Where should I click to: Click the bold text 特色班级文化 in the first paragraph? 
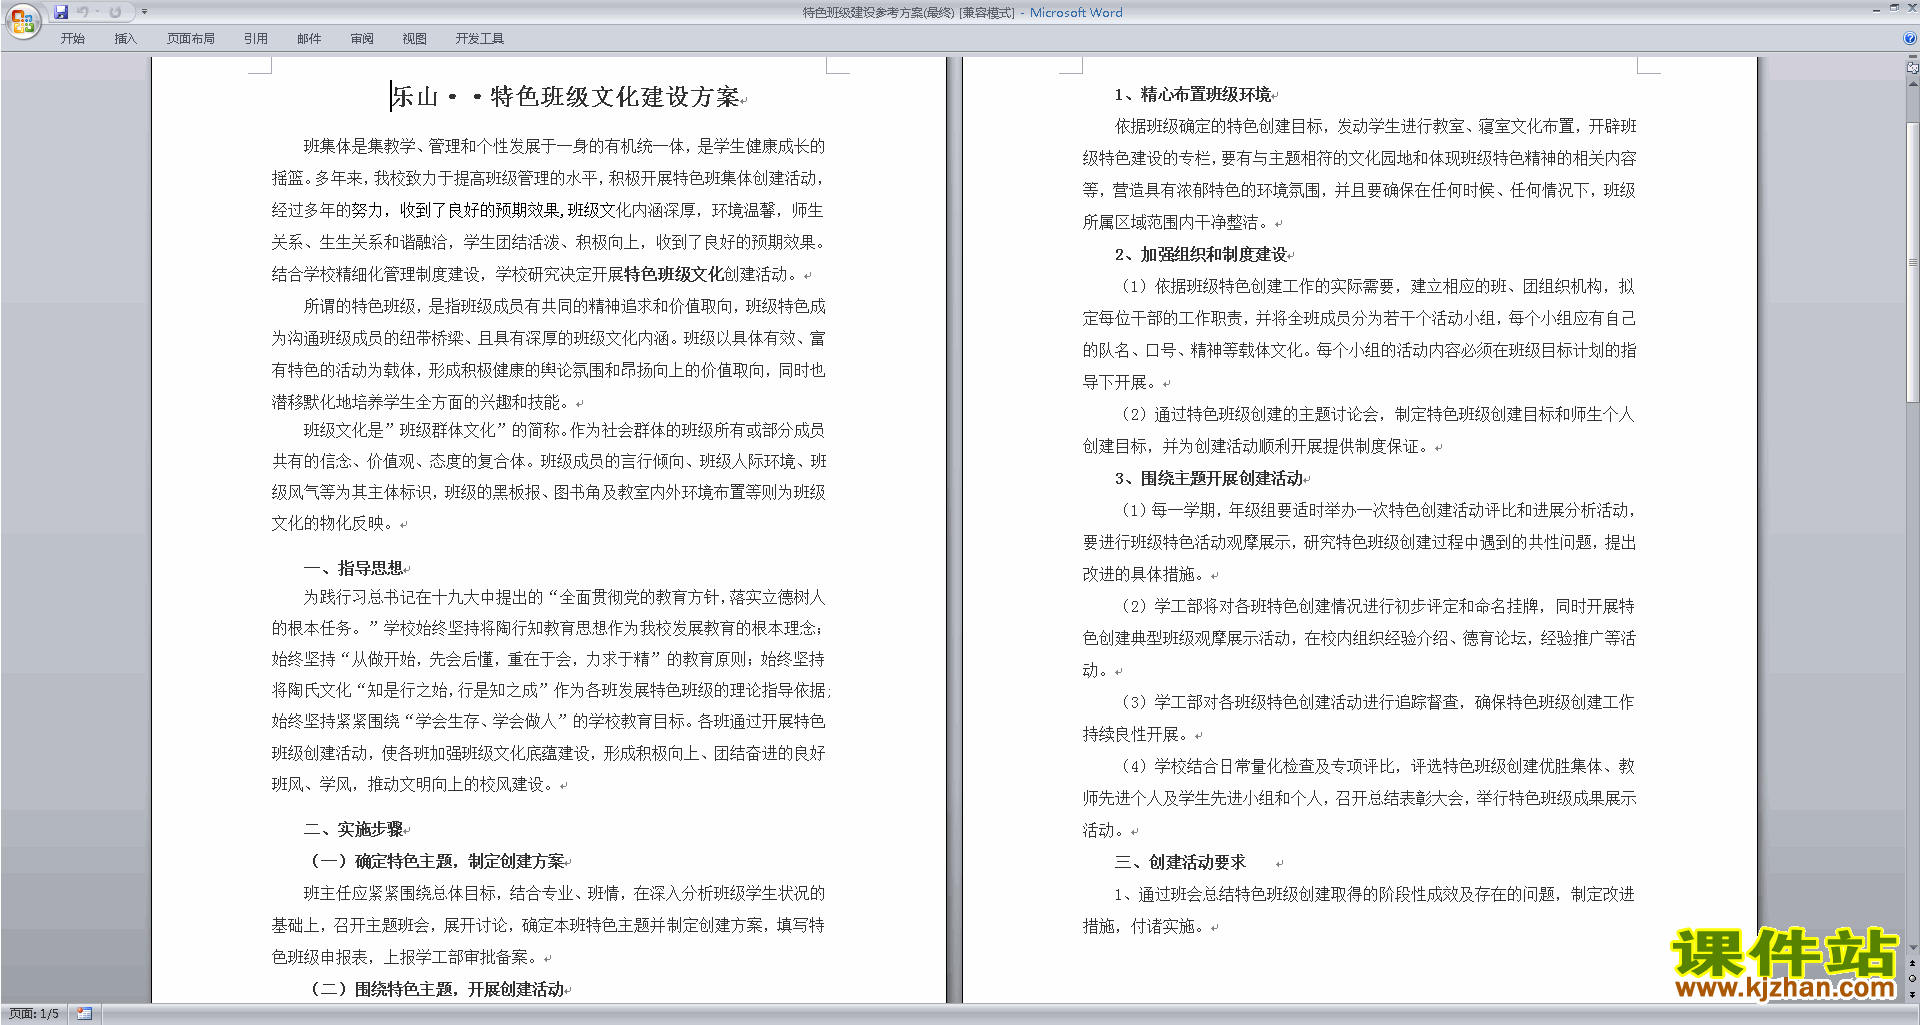tap(673, 274)
